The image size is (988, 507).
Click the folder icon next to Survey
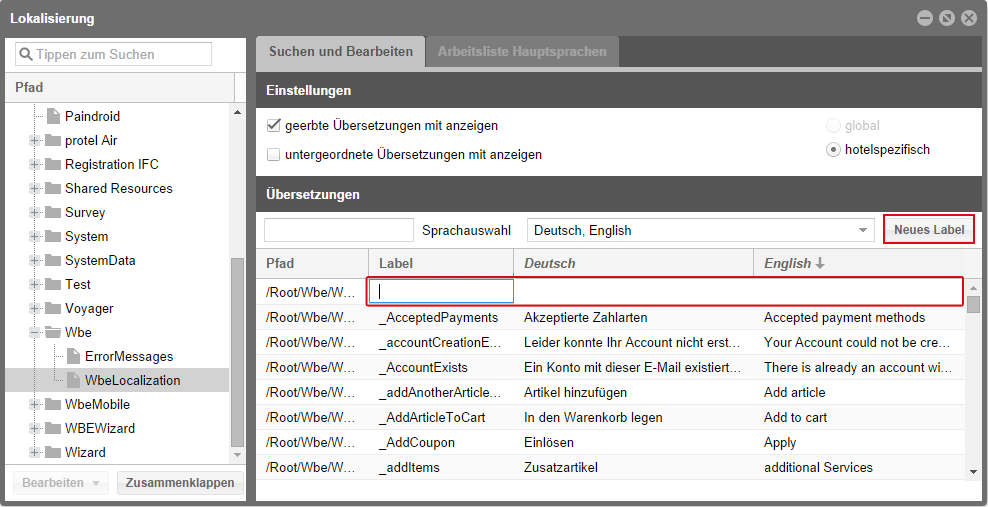(52, 213)
